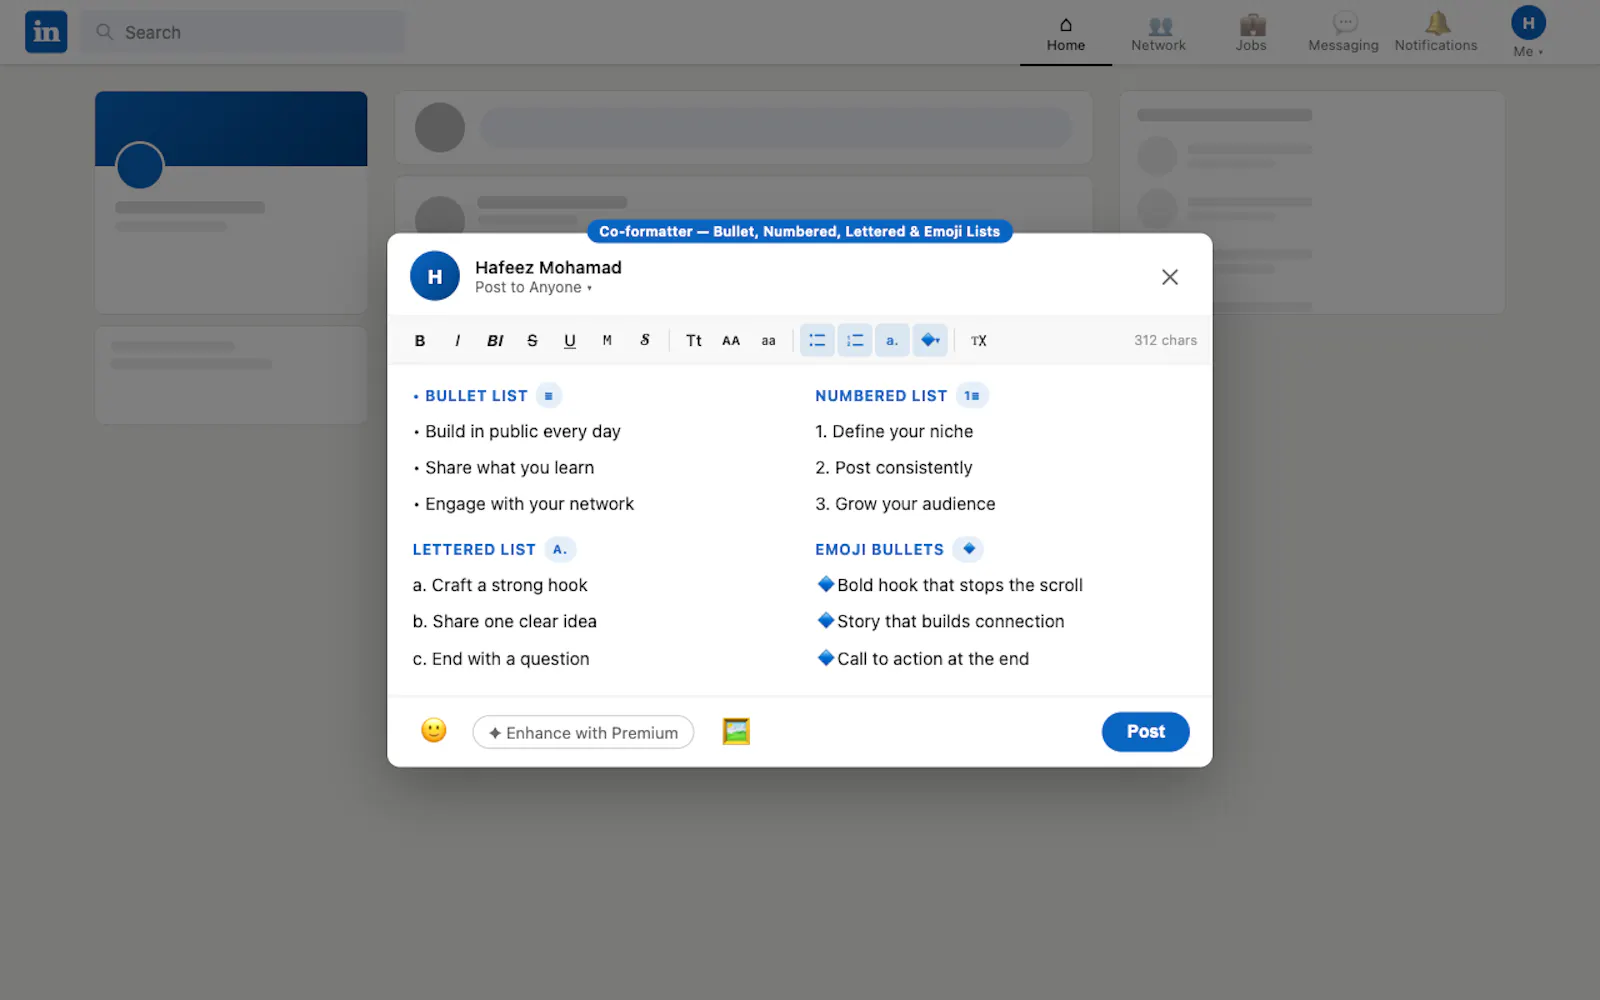Open the Messaging tab
Screen dimensions: 1600x1000
(1343, 33)
